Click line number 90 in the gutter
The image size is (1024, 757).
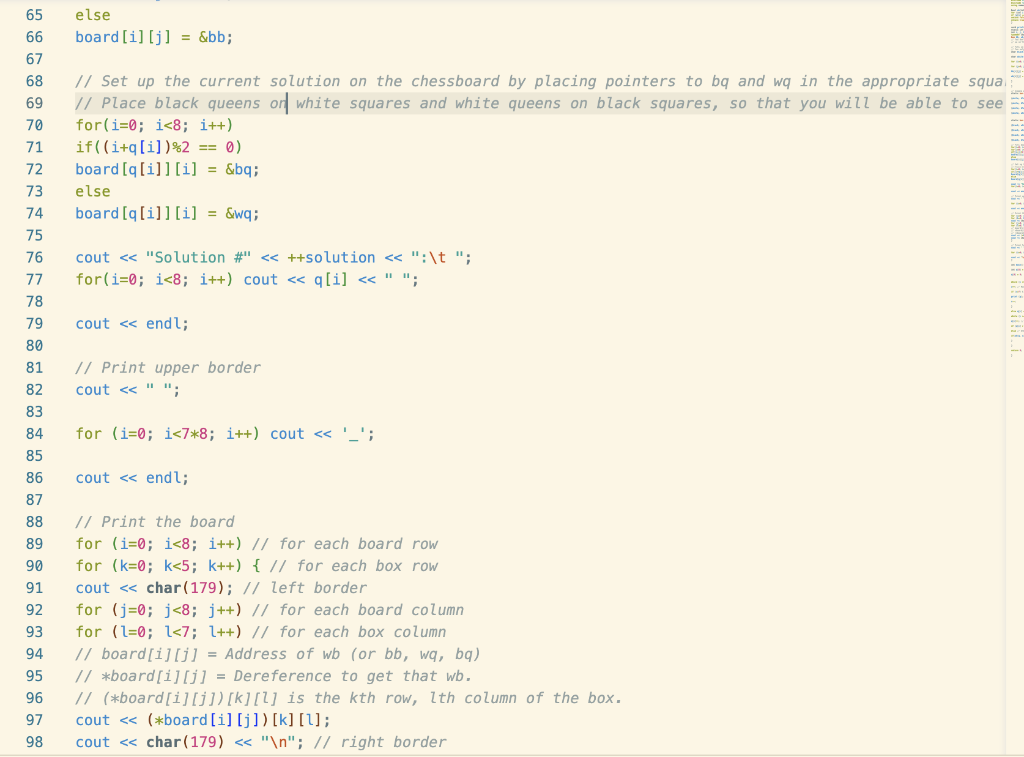35,566
